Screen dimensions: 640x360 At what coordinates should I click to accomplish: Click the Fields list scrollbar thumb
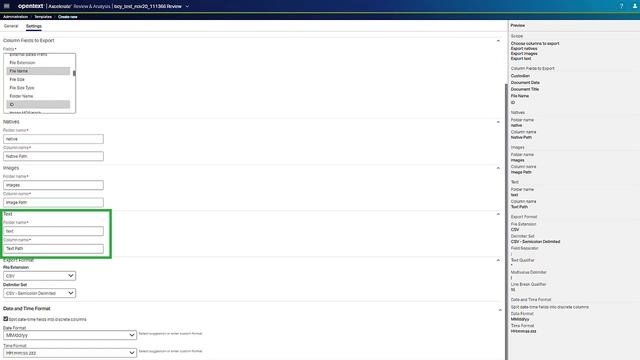pyautogui.click(x=74, y=73)
